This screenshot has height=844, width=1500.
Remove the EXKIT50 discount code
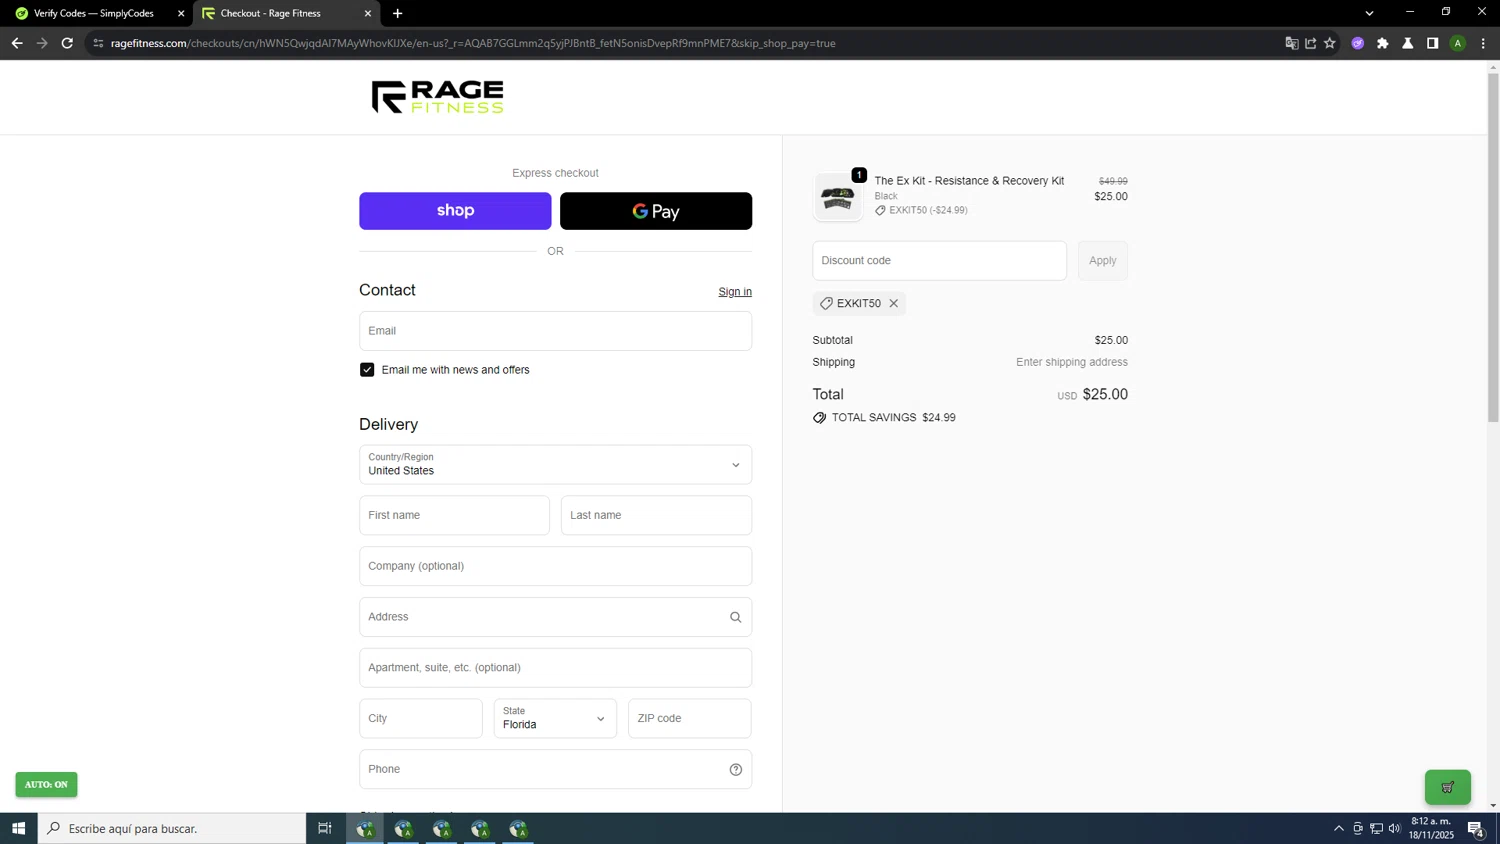click(894, 303)
